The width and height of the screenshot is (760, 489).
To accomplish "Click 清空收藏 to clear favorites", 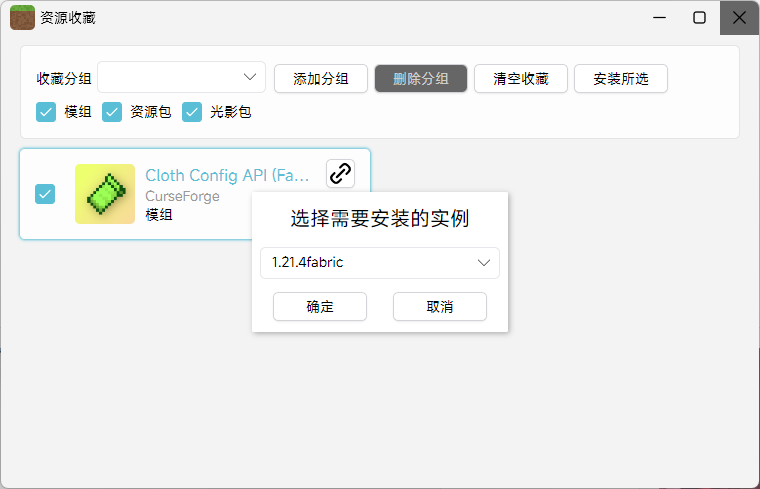I will (x=521, y=79).
